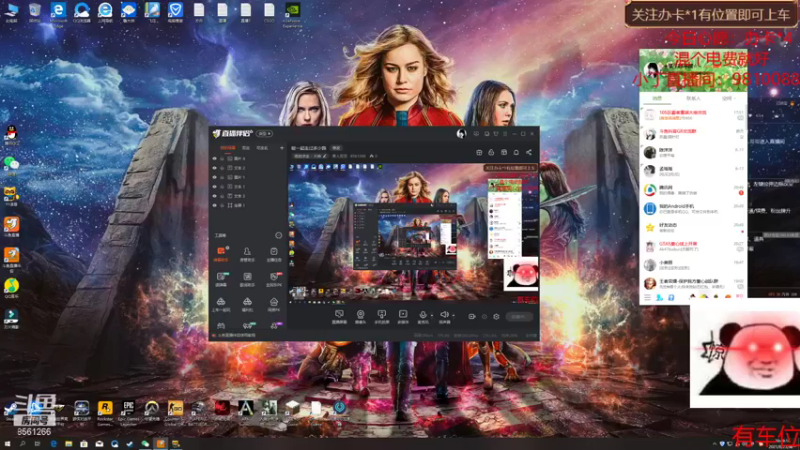
Task: Open the 弹幕助手 orange tool
Action: [221, 254]
